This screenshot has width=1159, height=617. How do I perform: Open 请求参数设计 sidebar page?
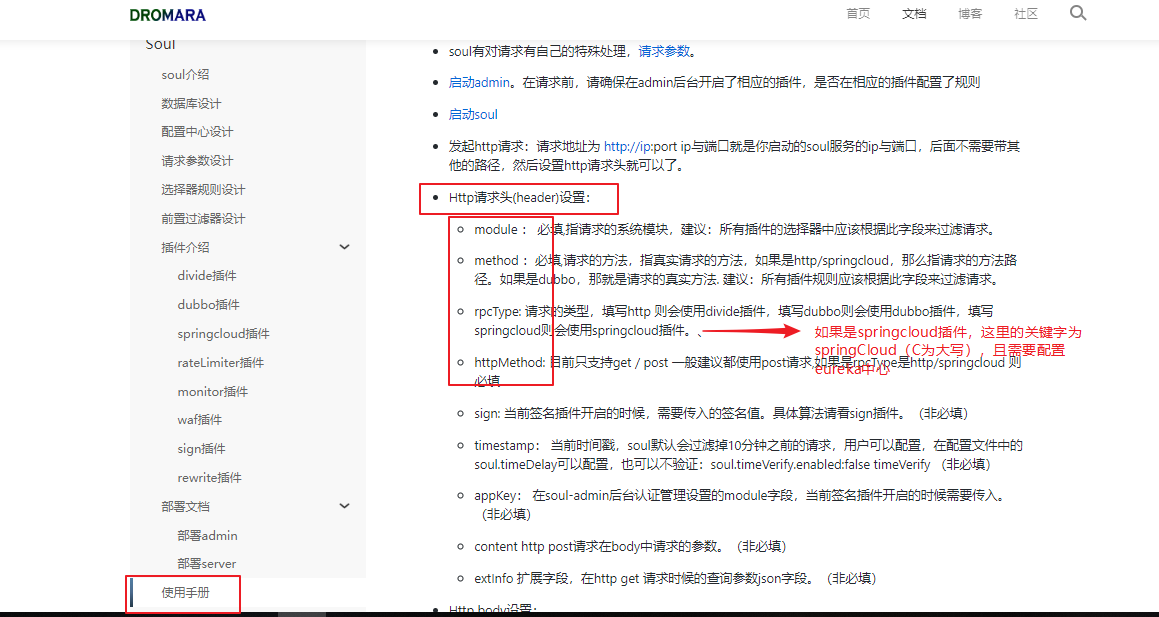tap(197, 161)
